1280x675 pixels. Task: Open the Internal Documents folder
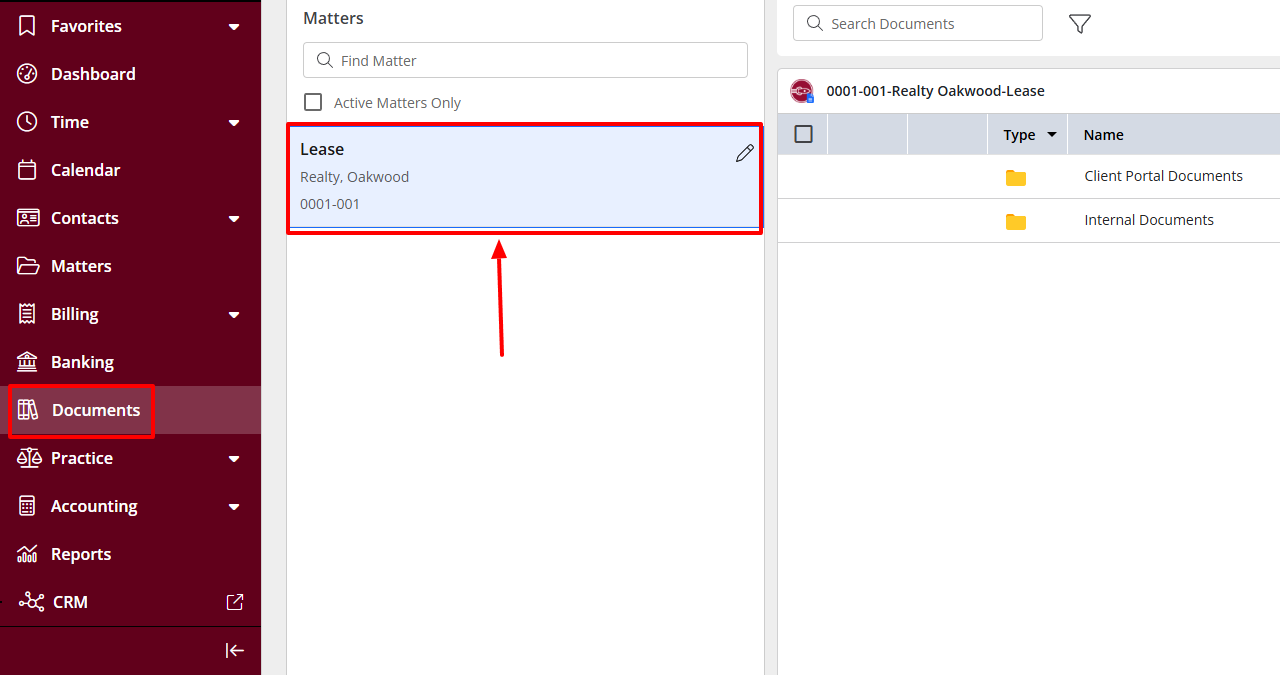(1148, 220)
